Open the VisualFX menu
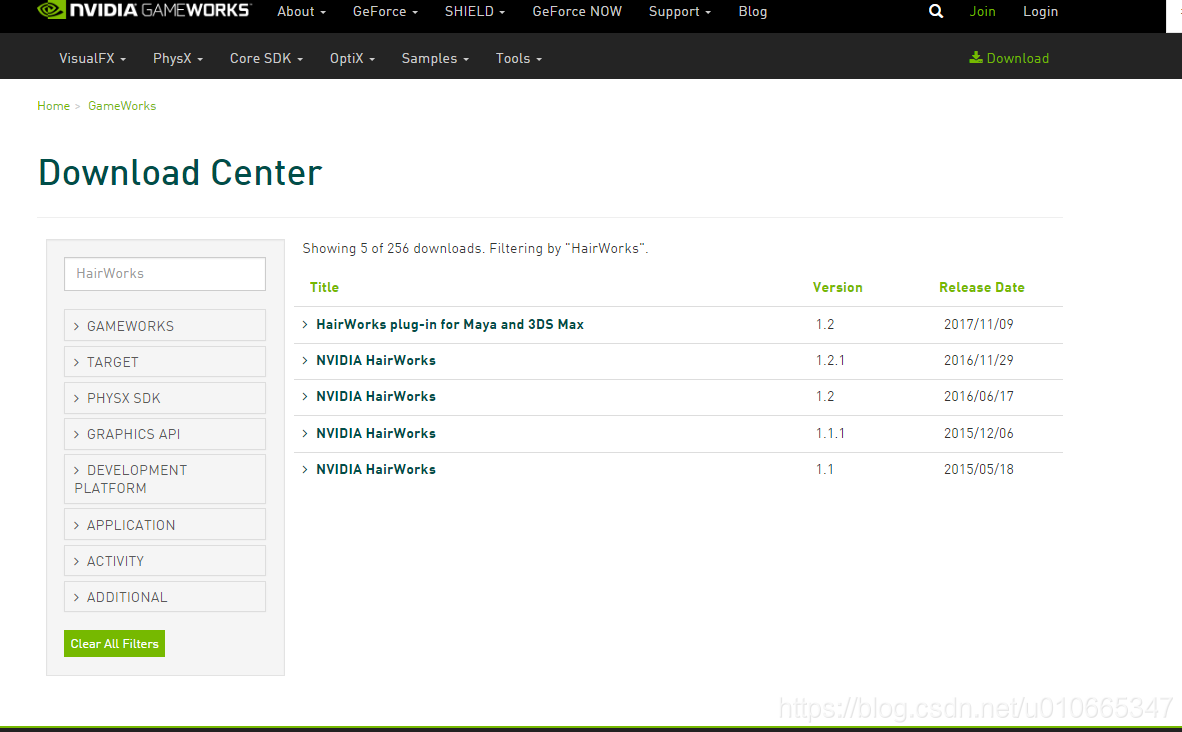 click(x=93, y=58)
